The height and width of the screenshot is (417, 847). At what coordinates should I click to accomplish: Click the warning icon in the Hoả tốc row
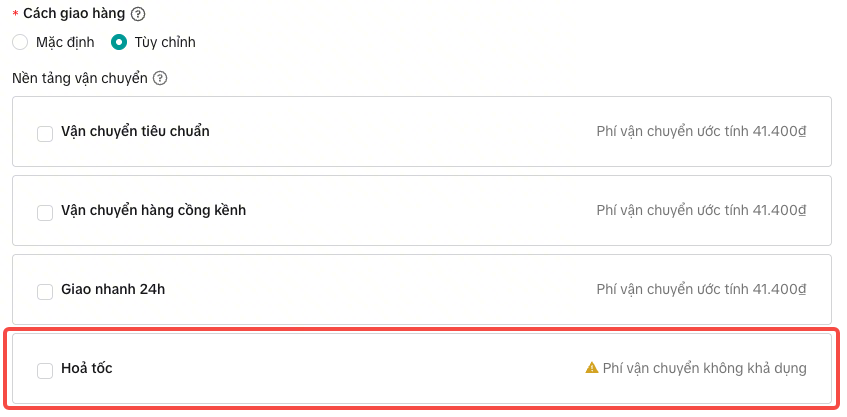[591, 368]
